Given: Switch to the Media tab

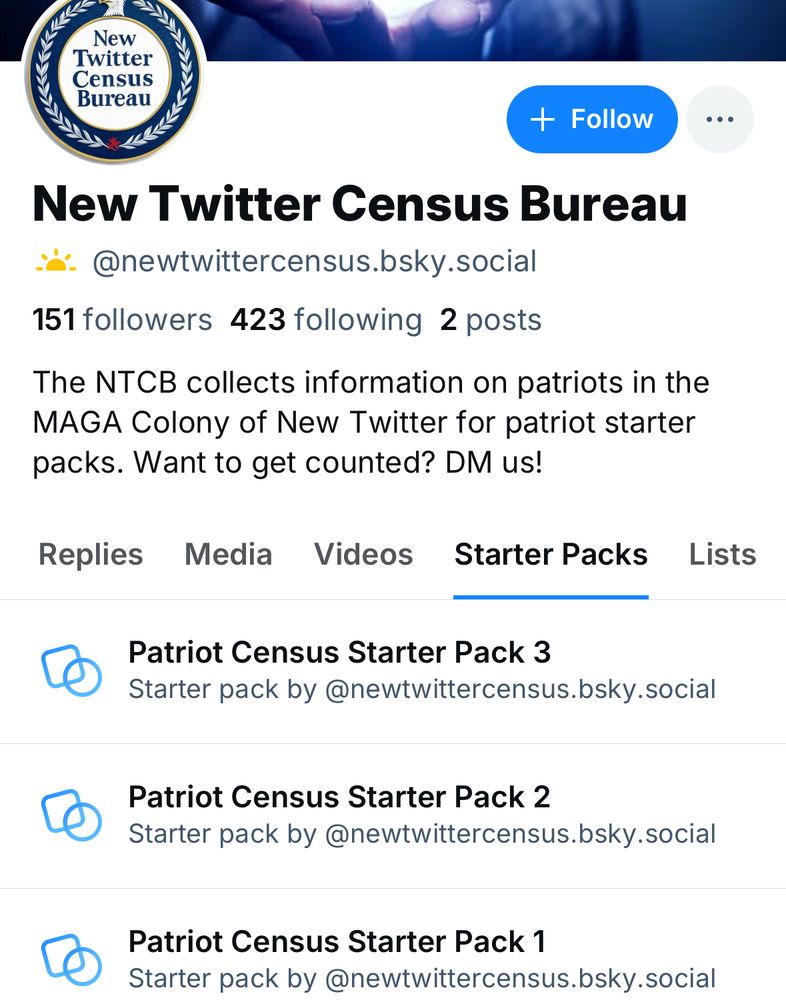Looking at the screenshot, I should (228, 554).
